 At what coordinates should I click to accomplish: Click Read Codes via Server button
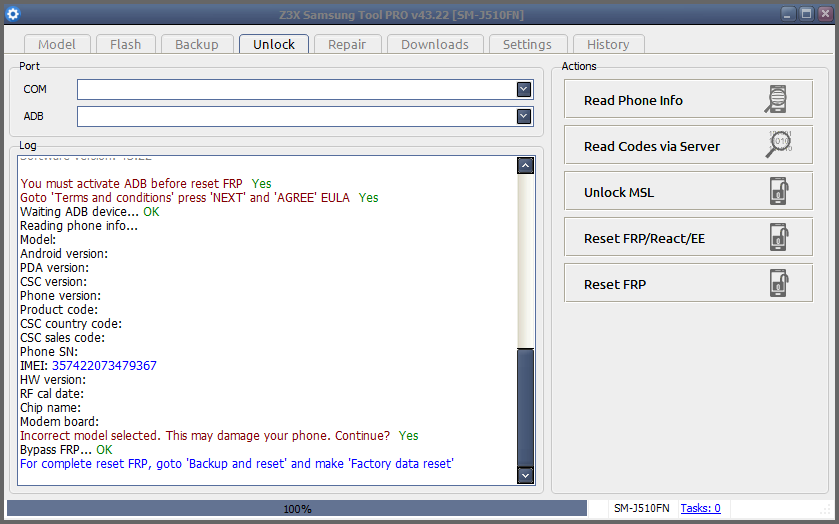pyautogui.click(x=688, y=145)
